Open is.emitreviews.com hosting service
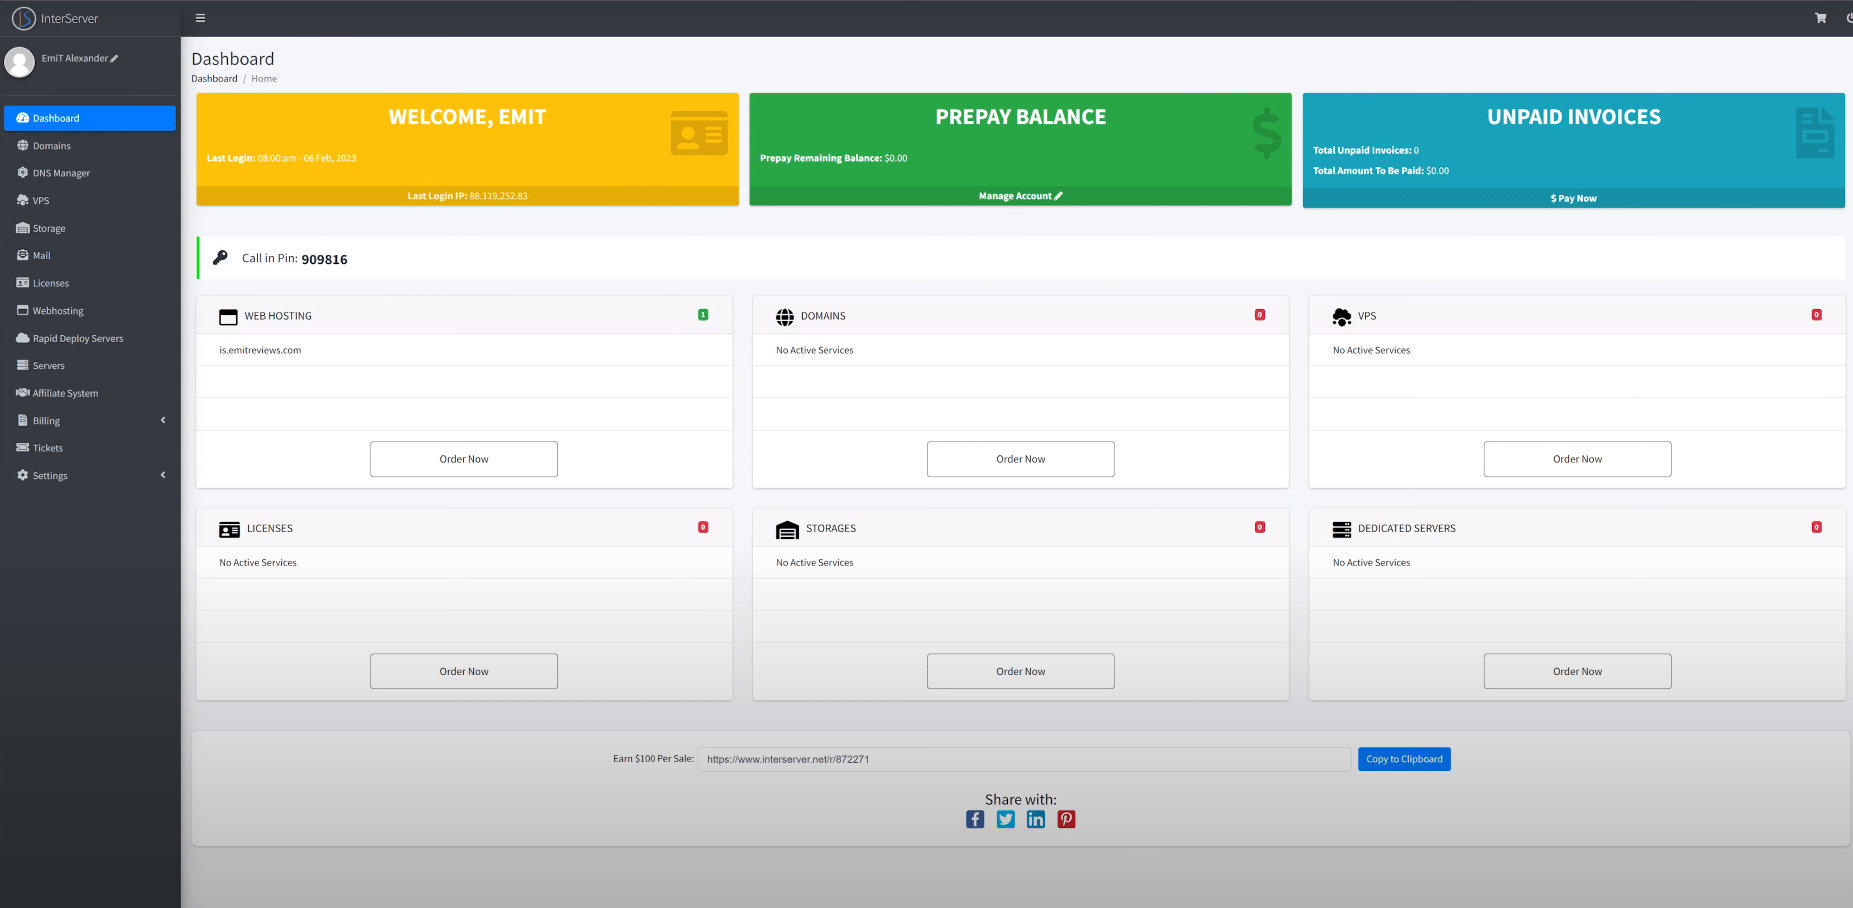Image resolution: width=1853 pixels, height=908 pixels. click(x=260, y=350)
